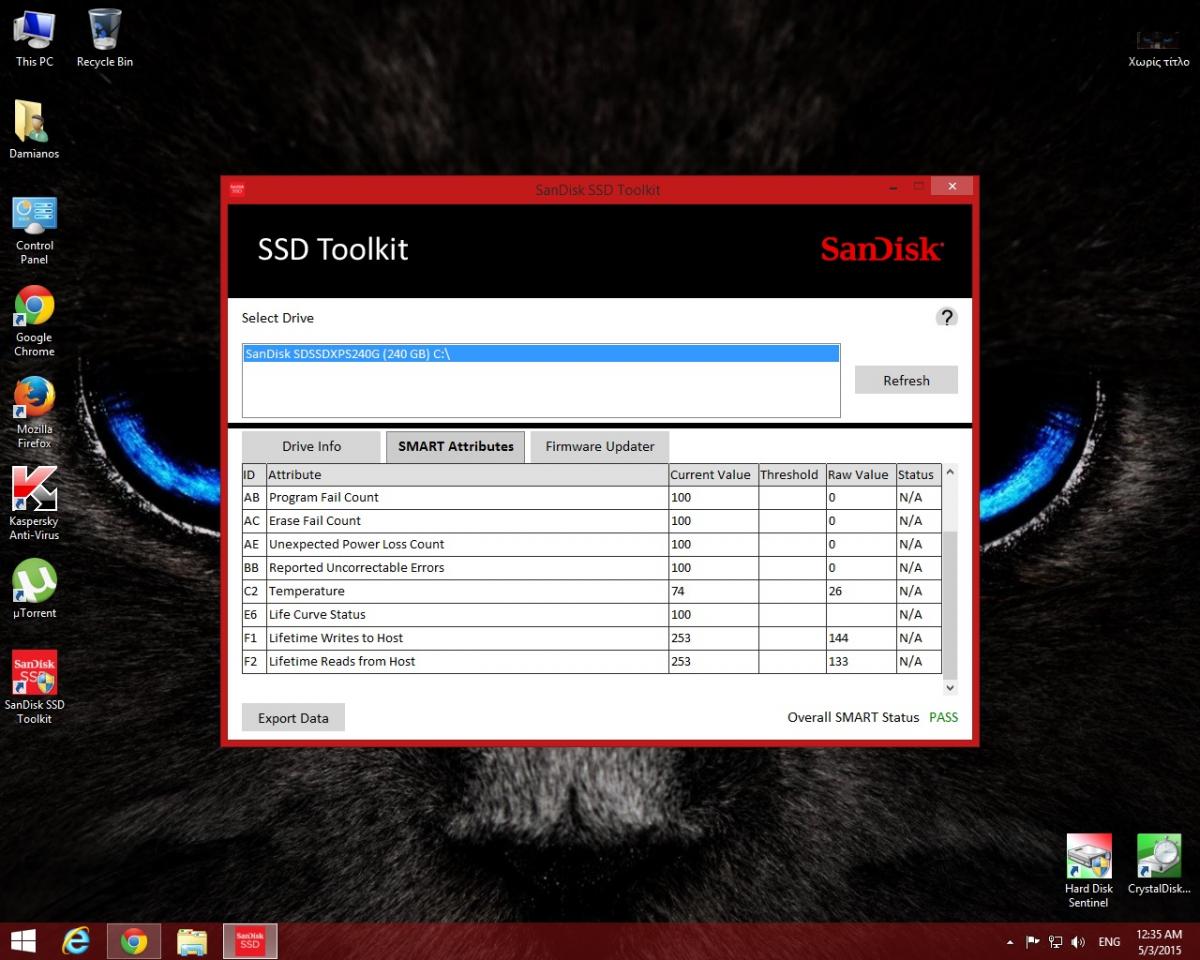Click the scrollbar up arrow in attributes table
Viewport: 1200px width, 960px height.
point(950,471)
